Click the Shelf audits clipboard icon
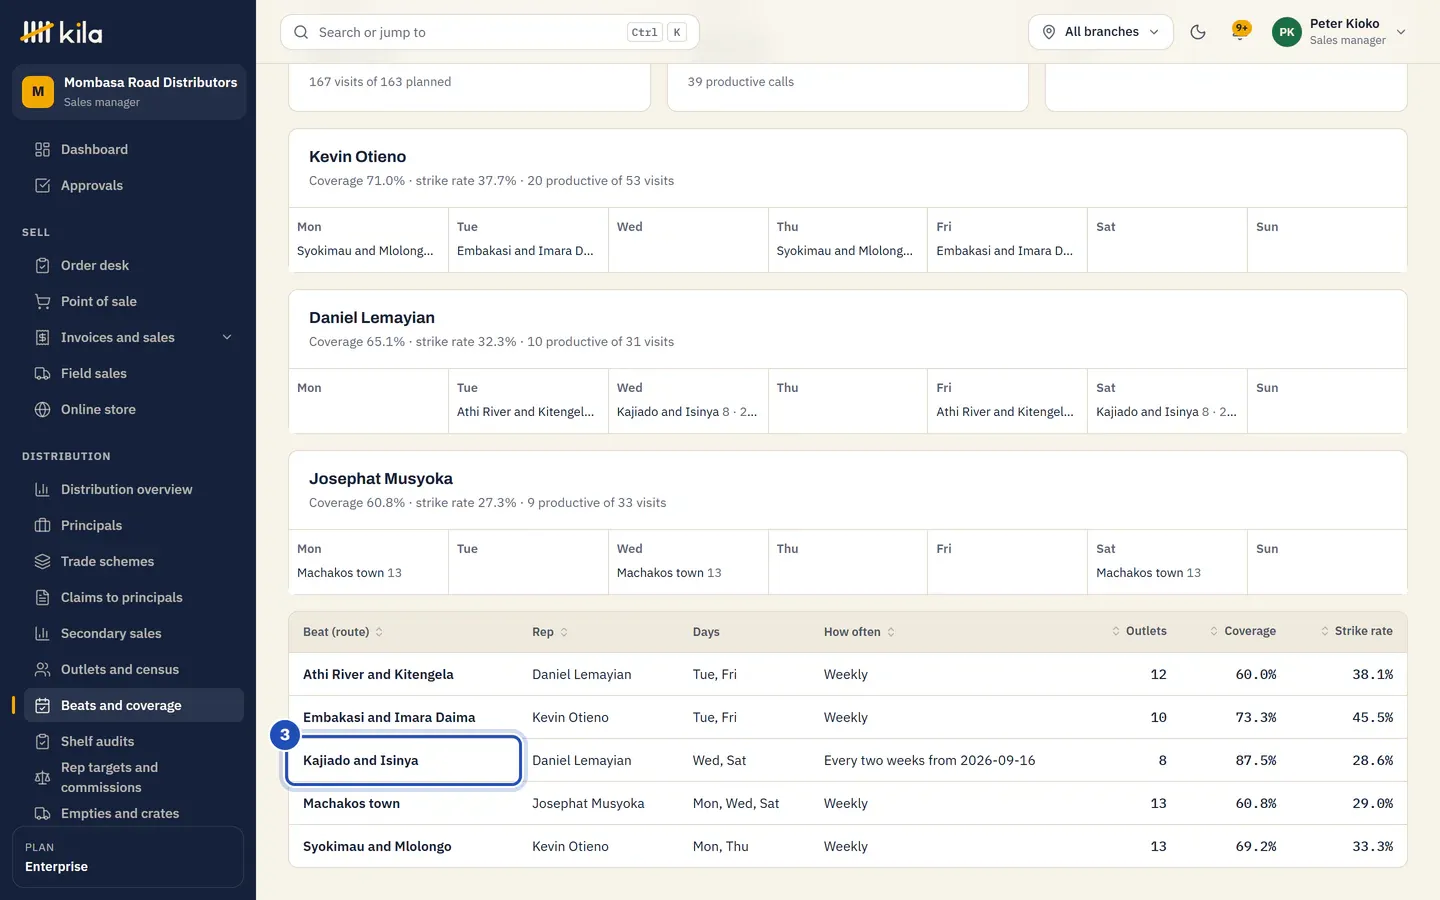This screenshot has width=1440, height=900. pyautogui.click(x=42, y=741)
